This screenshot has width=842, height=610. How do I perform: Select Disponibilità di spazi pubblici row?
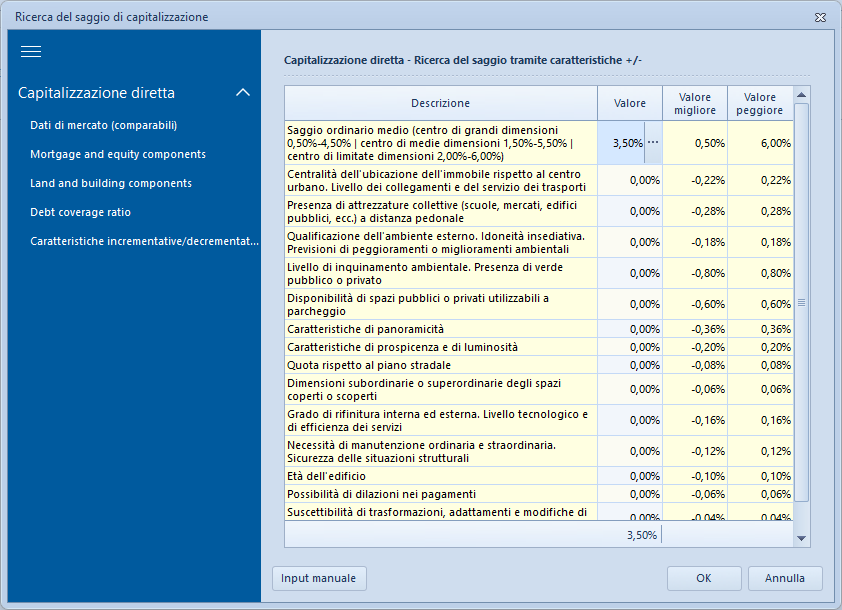[x=441, y=304]
